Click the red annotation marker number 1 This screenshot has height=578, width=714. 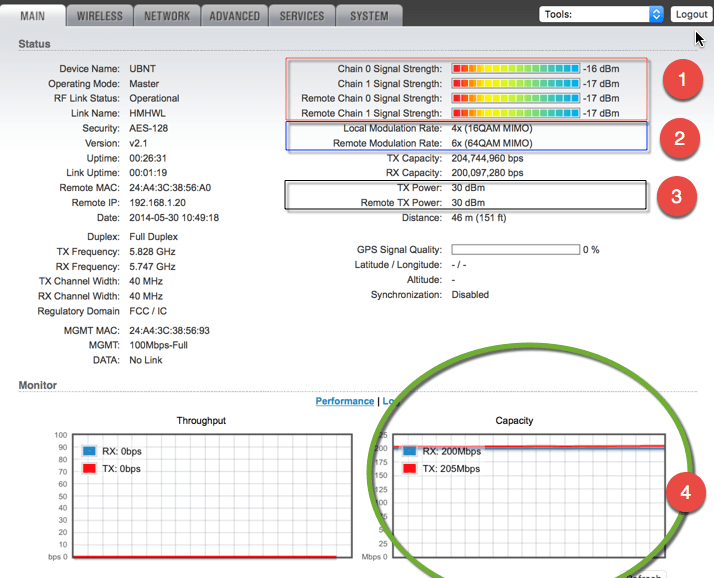tap(681, 83)
